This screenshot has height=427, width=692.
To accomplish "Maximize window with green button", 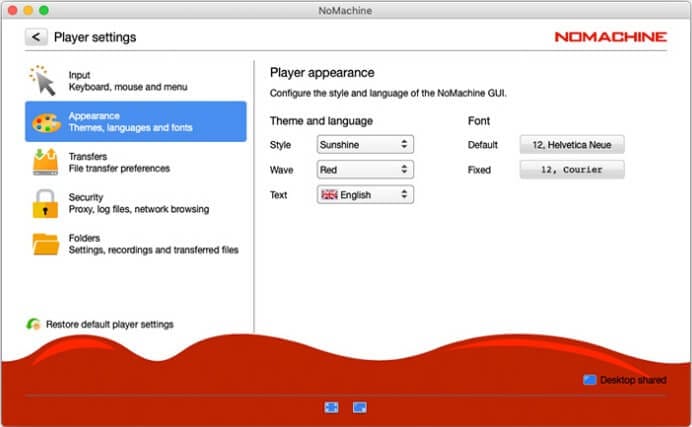I will (44, 10).
